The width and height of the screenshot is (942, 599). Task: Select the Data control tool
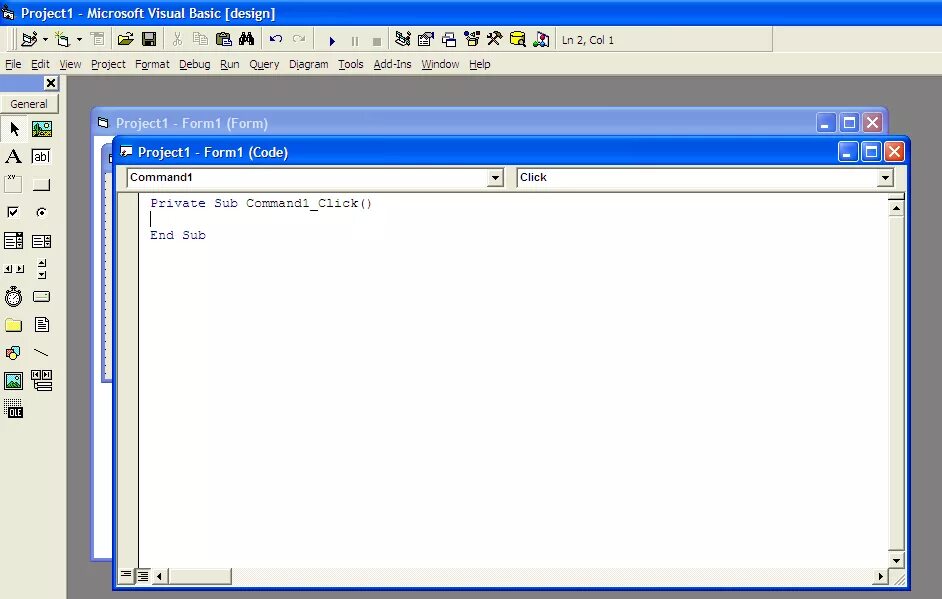(41, 380)
